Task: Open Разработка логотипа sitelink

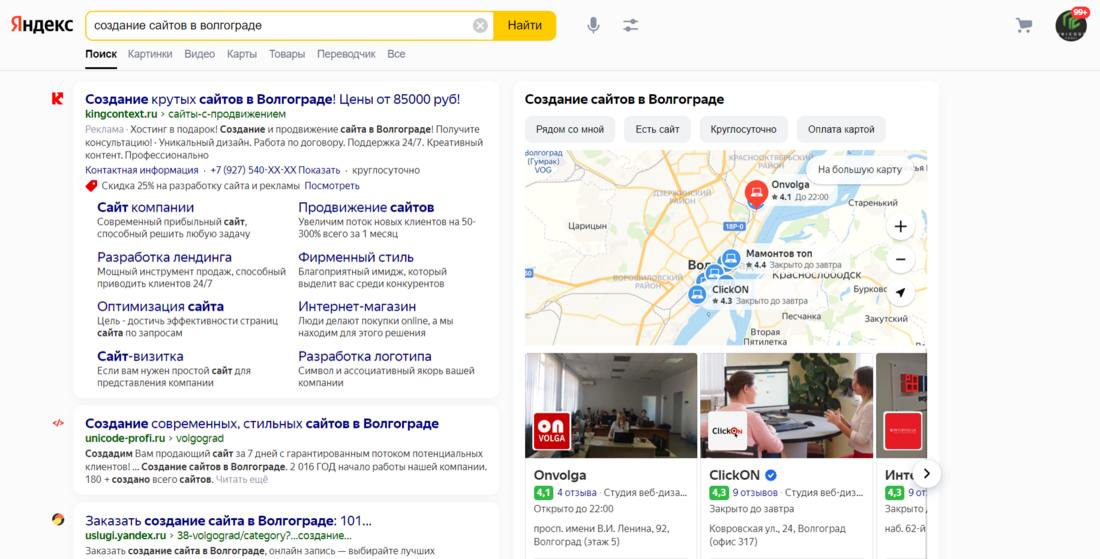Action: 365,356
